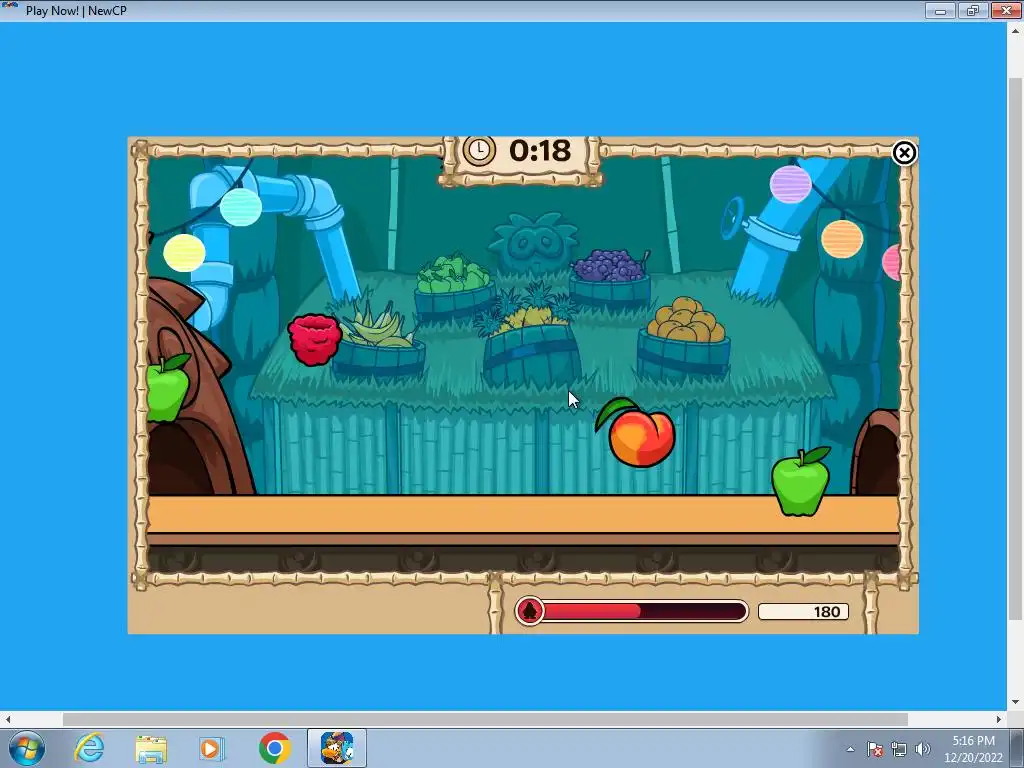
Task: Switch to the NewCP app on taskbar
Action: pyautogui.click(x=337, y=748)
